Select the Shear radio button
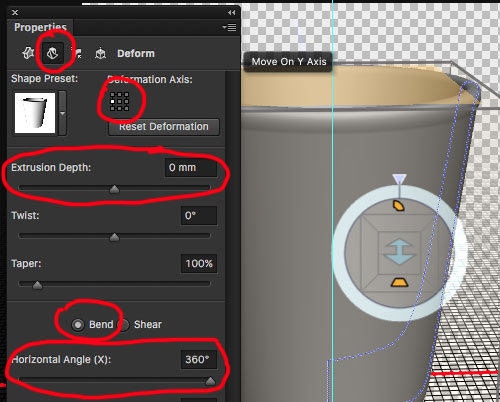This screenshot has width=500, height=402. point(124,325)
